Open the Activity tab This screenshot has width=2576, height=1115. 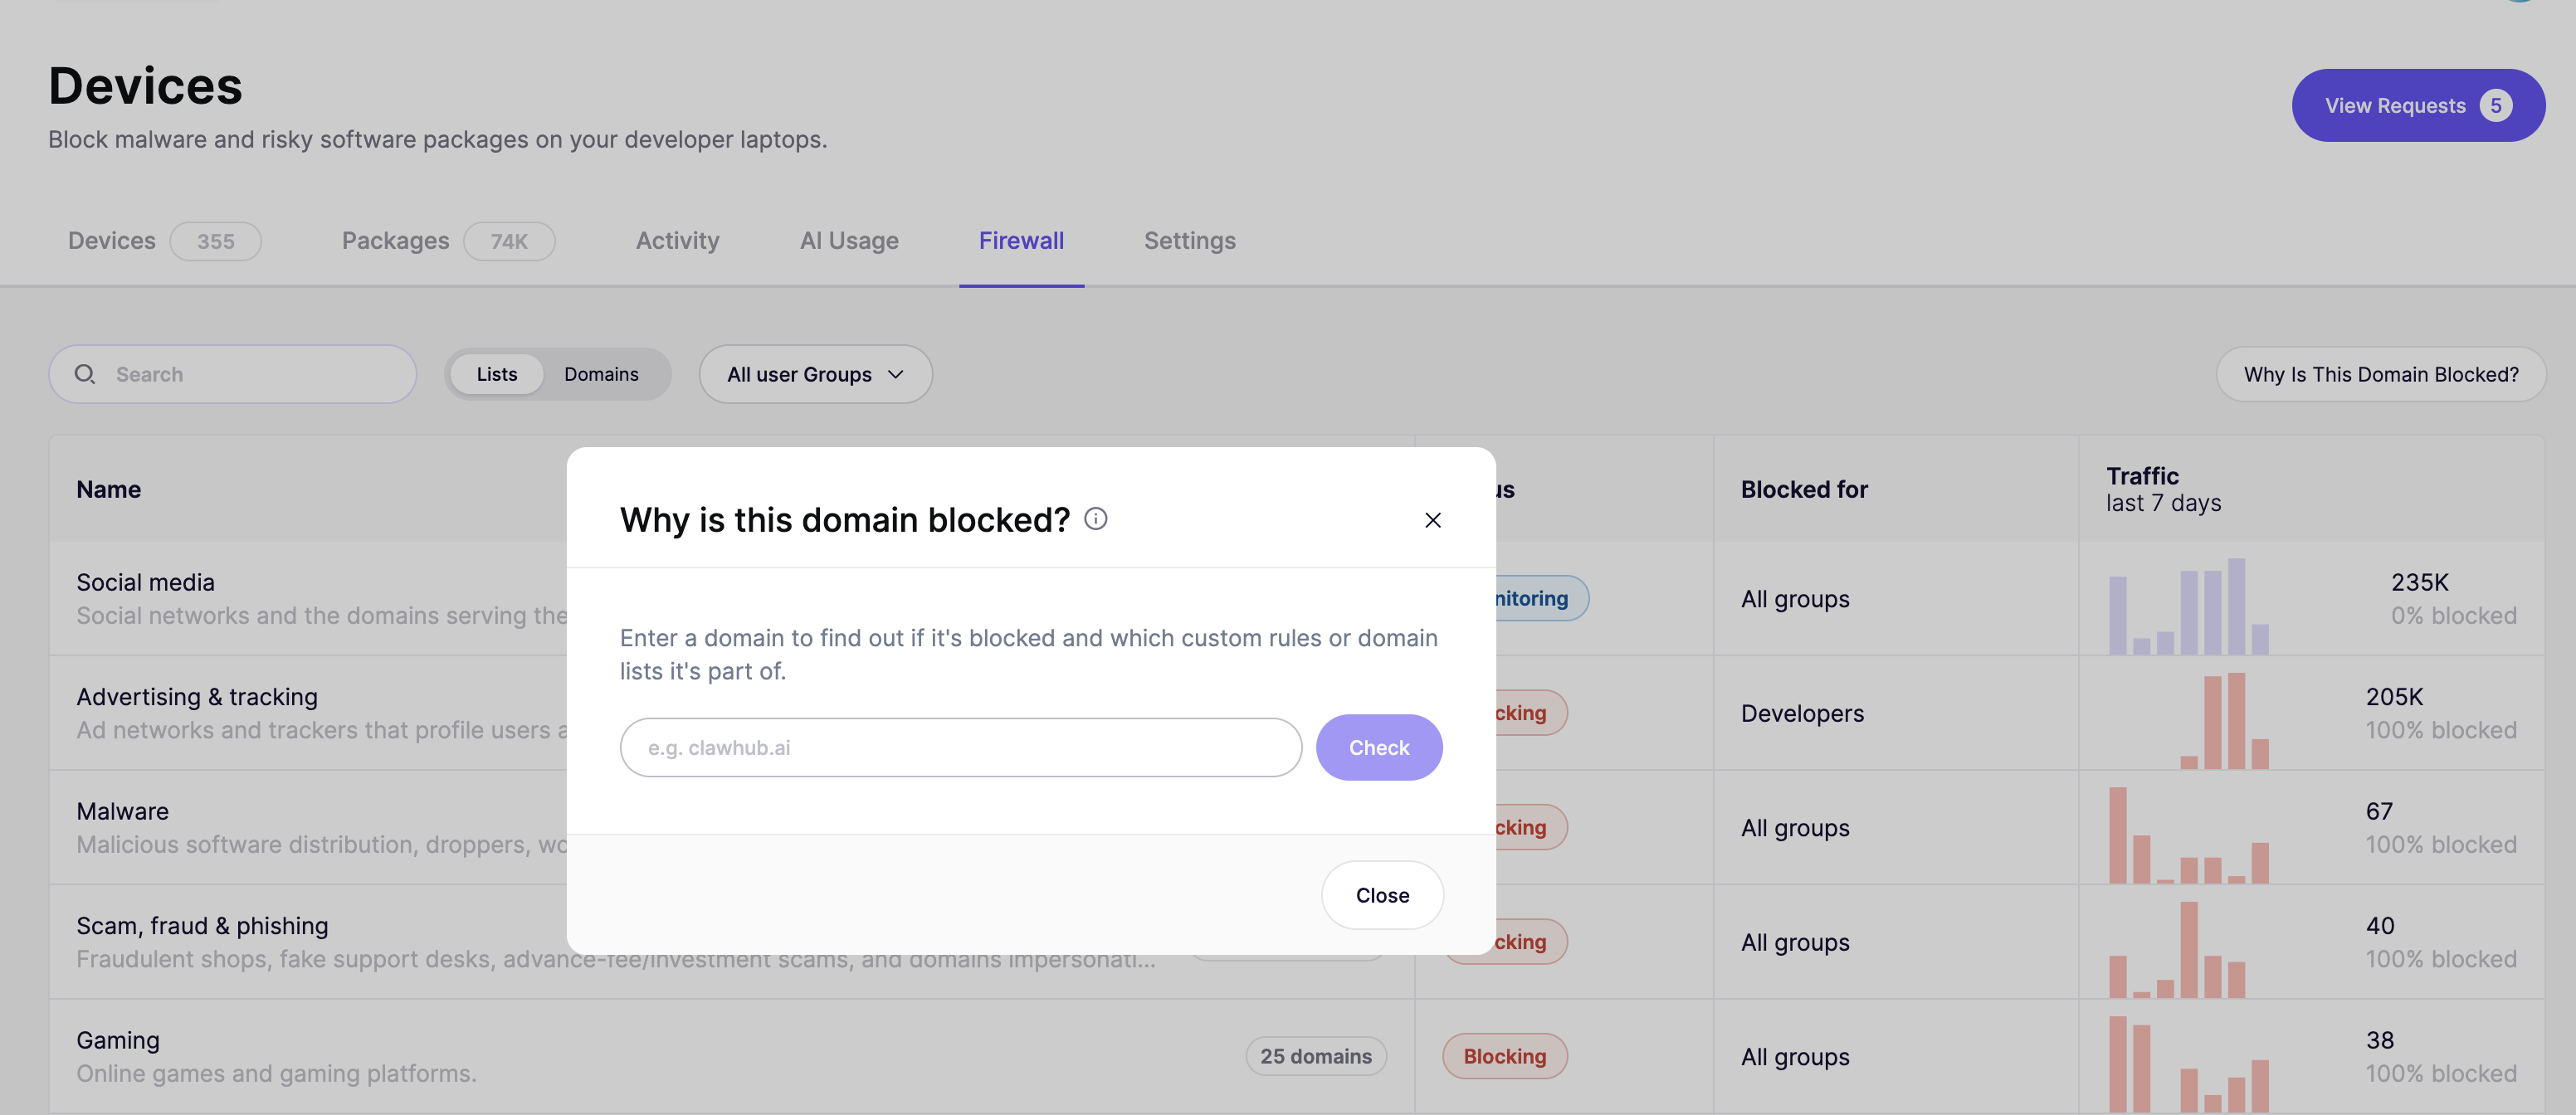677,241
